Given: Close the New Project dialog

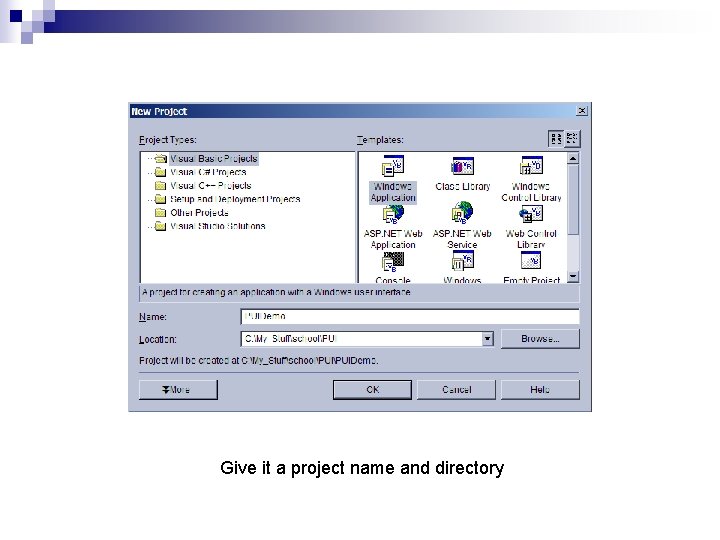Looking at the screenshot, I should 582,111.
